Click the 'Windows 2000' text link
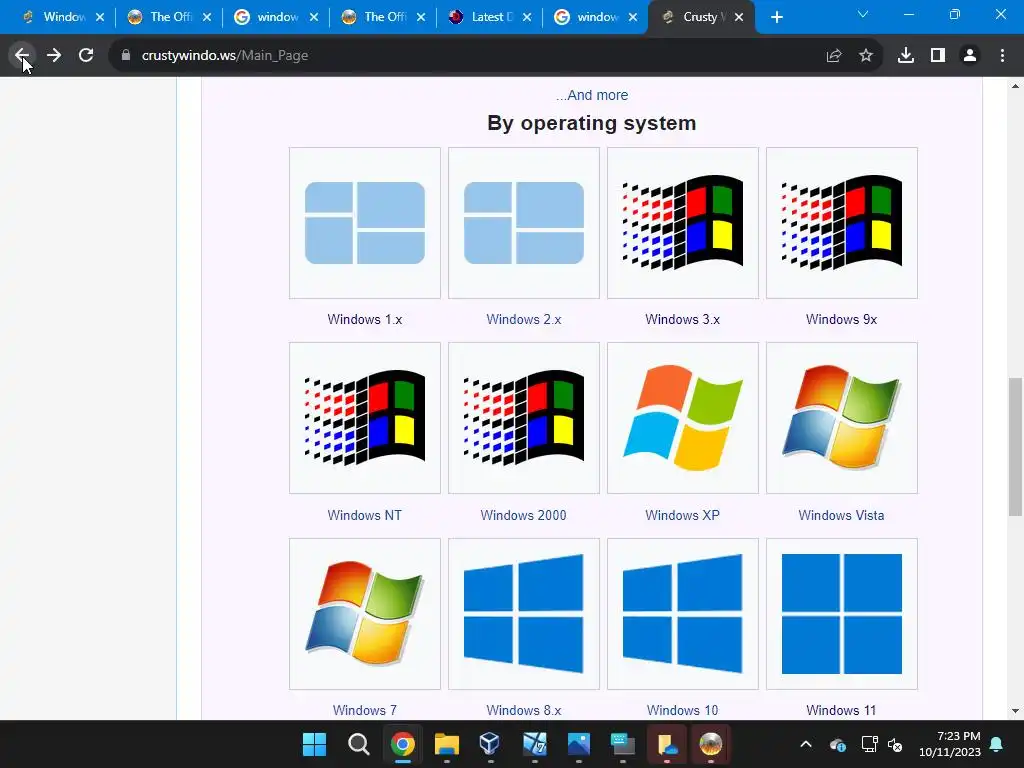Image resolution: width=1024 pixels, height=768 pixels. click(523, 515)
